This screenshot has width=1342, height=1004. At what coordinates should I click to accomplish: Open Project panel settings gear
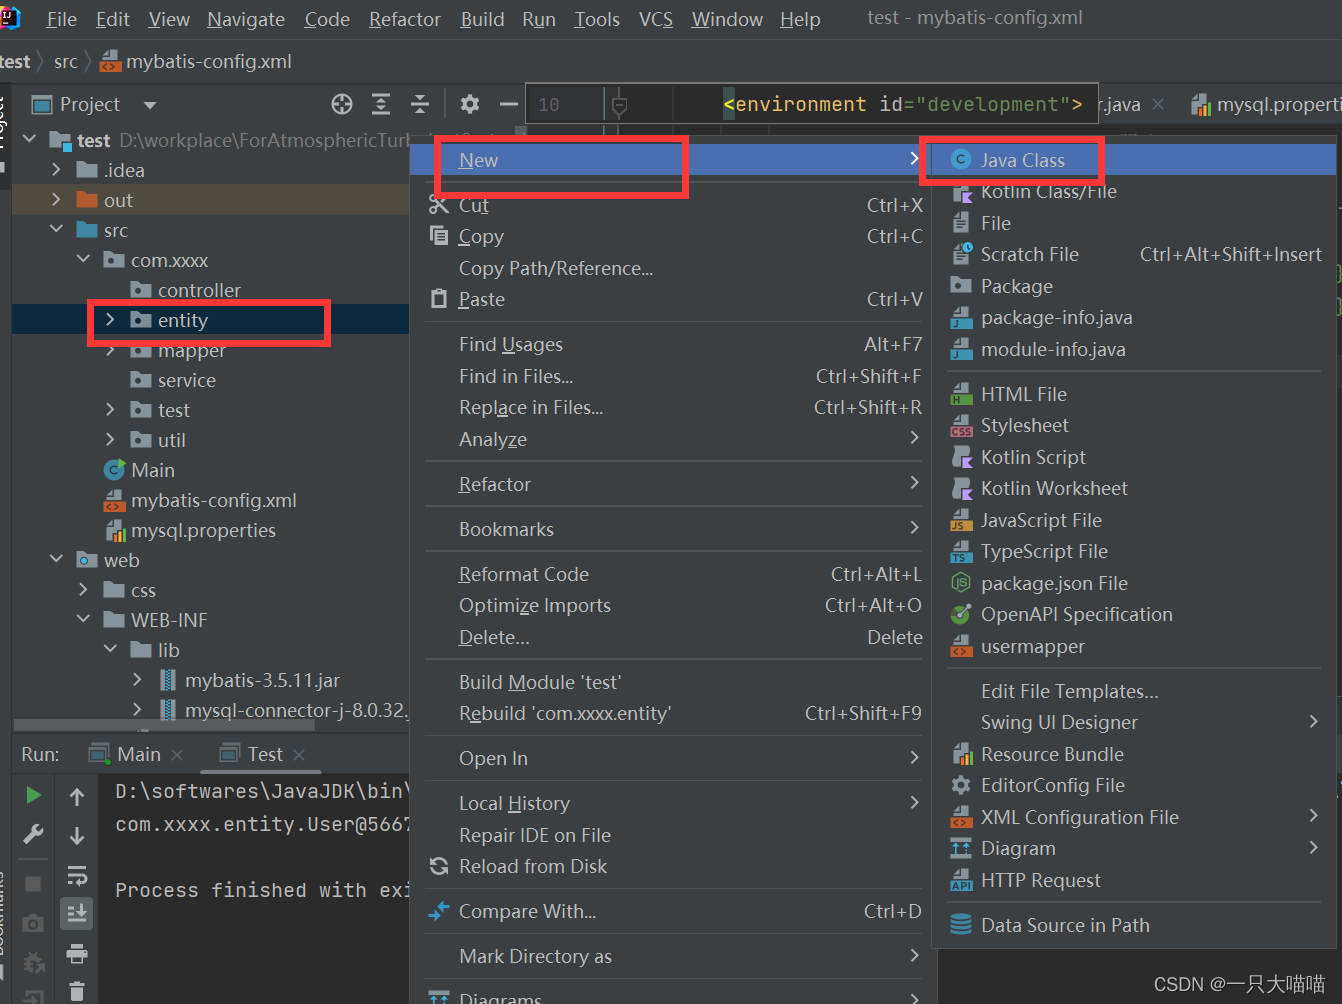(x=470, y=104)
